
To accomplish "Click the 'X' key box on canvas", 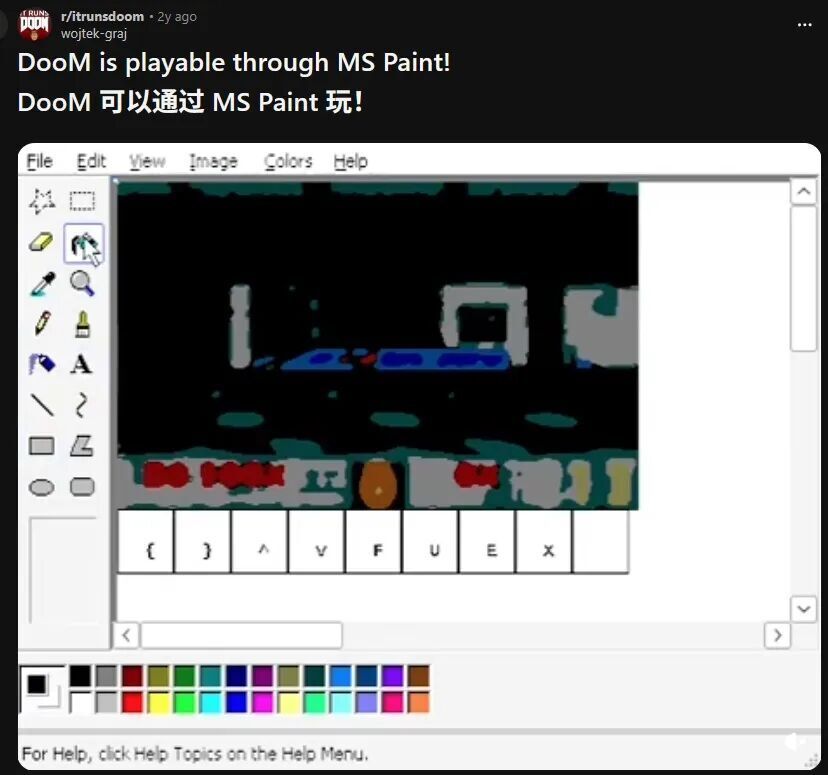I will click(x=544, y=542).
